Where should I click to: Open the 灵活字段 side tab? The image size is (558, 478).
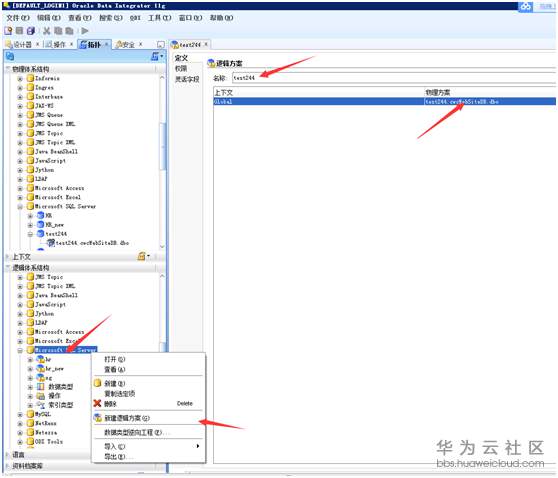tap(187, 79)
